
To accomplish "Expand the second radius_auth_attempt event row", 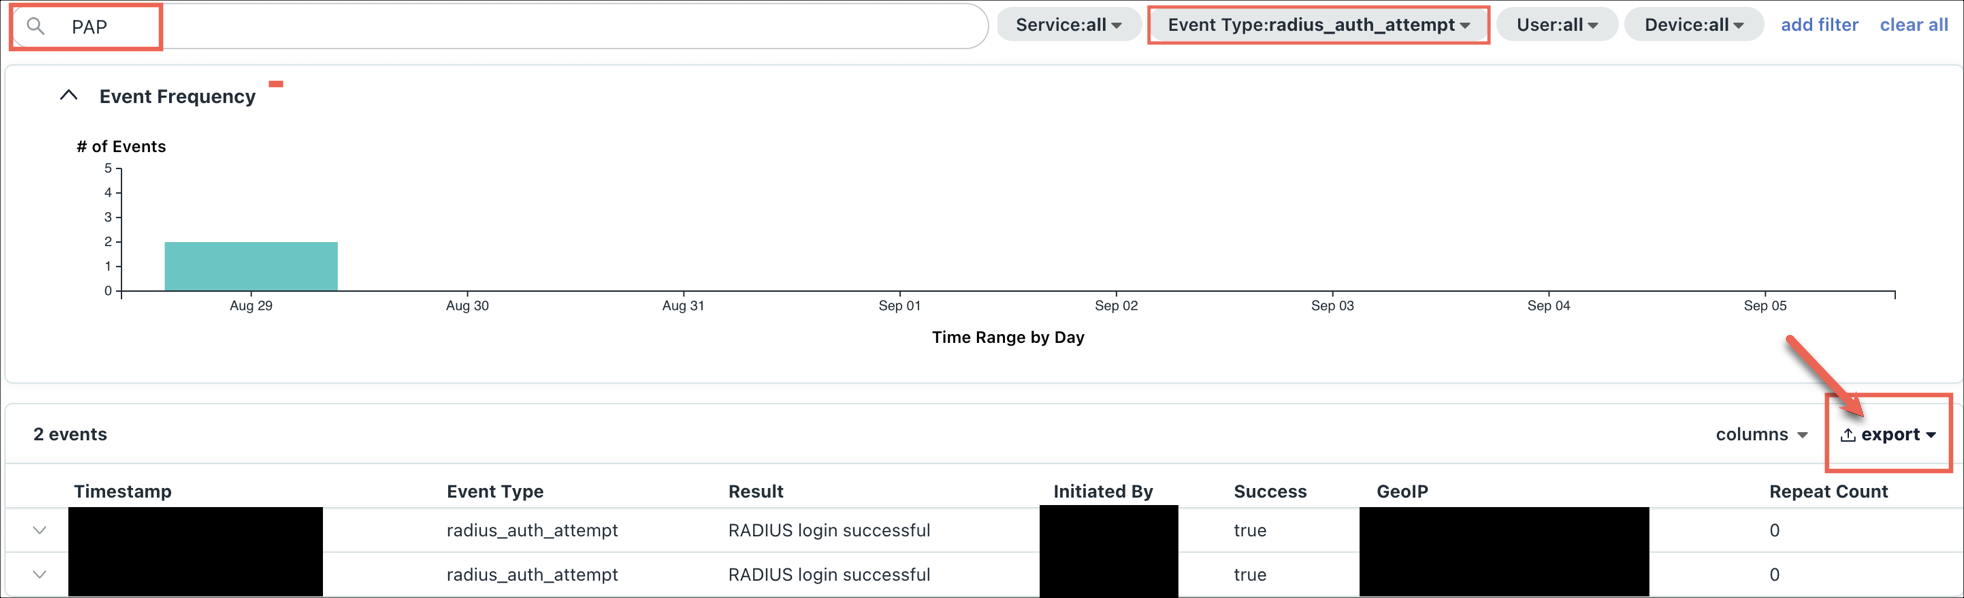I will pyautogui.click(x=40, y=575).
